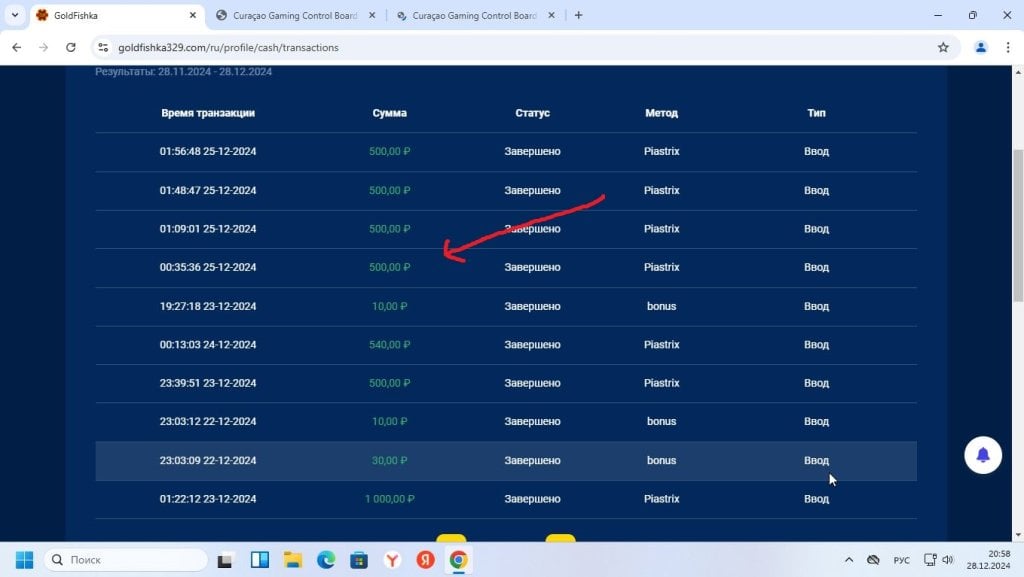Open the clock and date 28.12.2024

click(x=989, y=560)
